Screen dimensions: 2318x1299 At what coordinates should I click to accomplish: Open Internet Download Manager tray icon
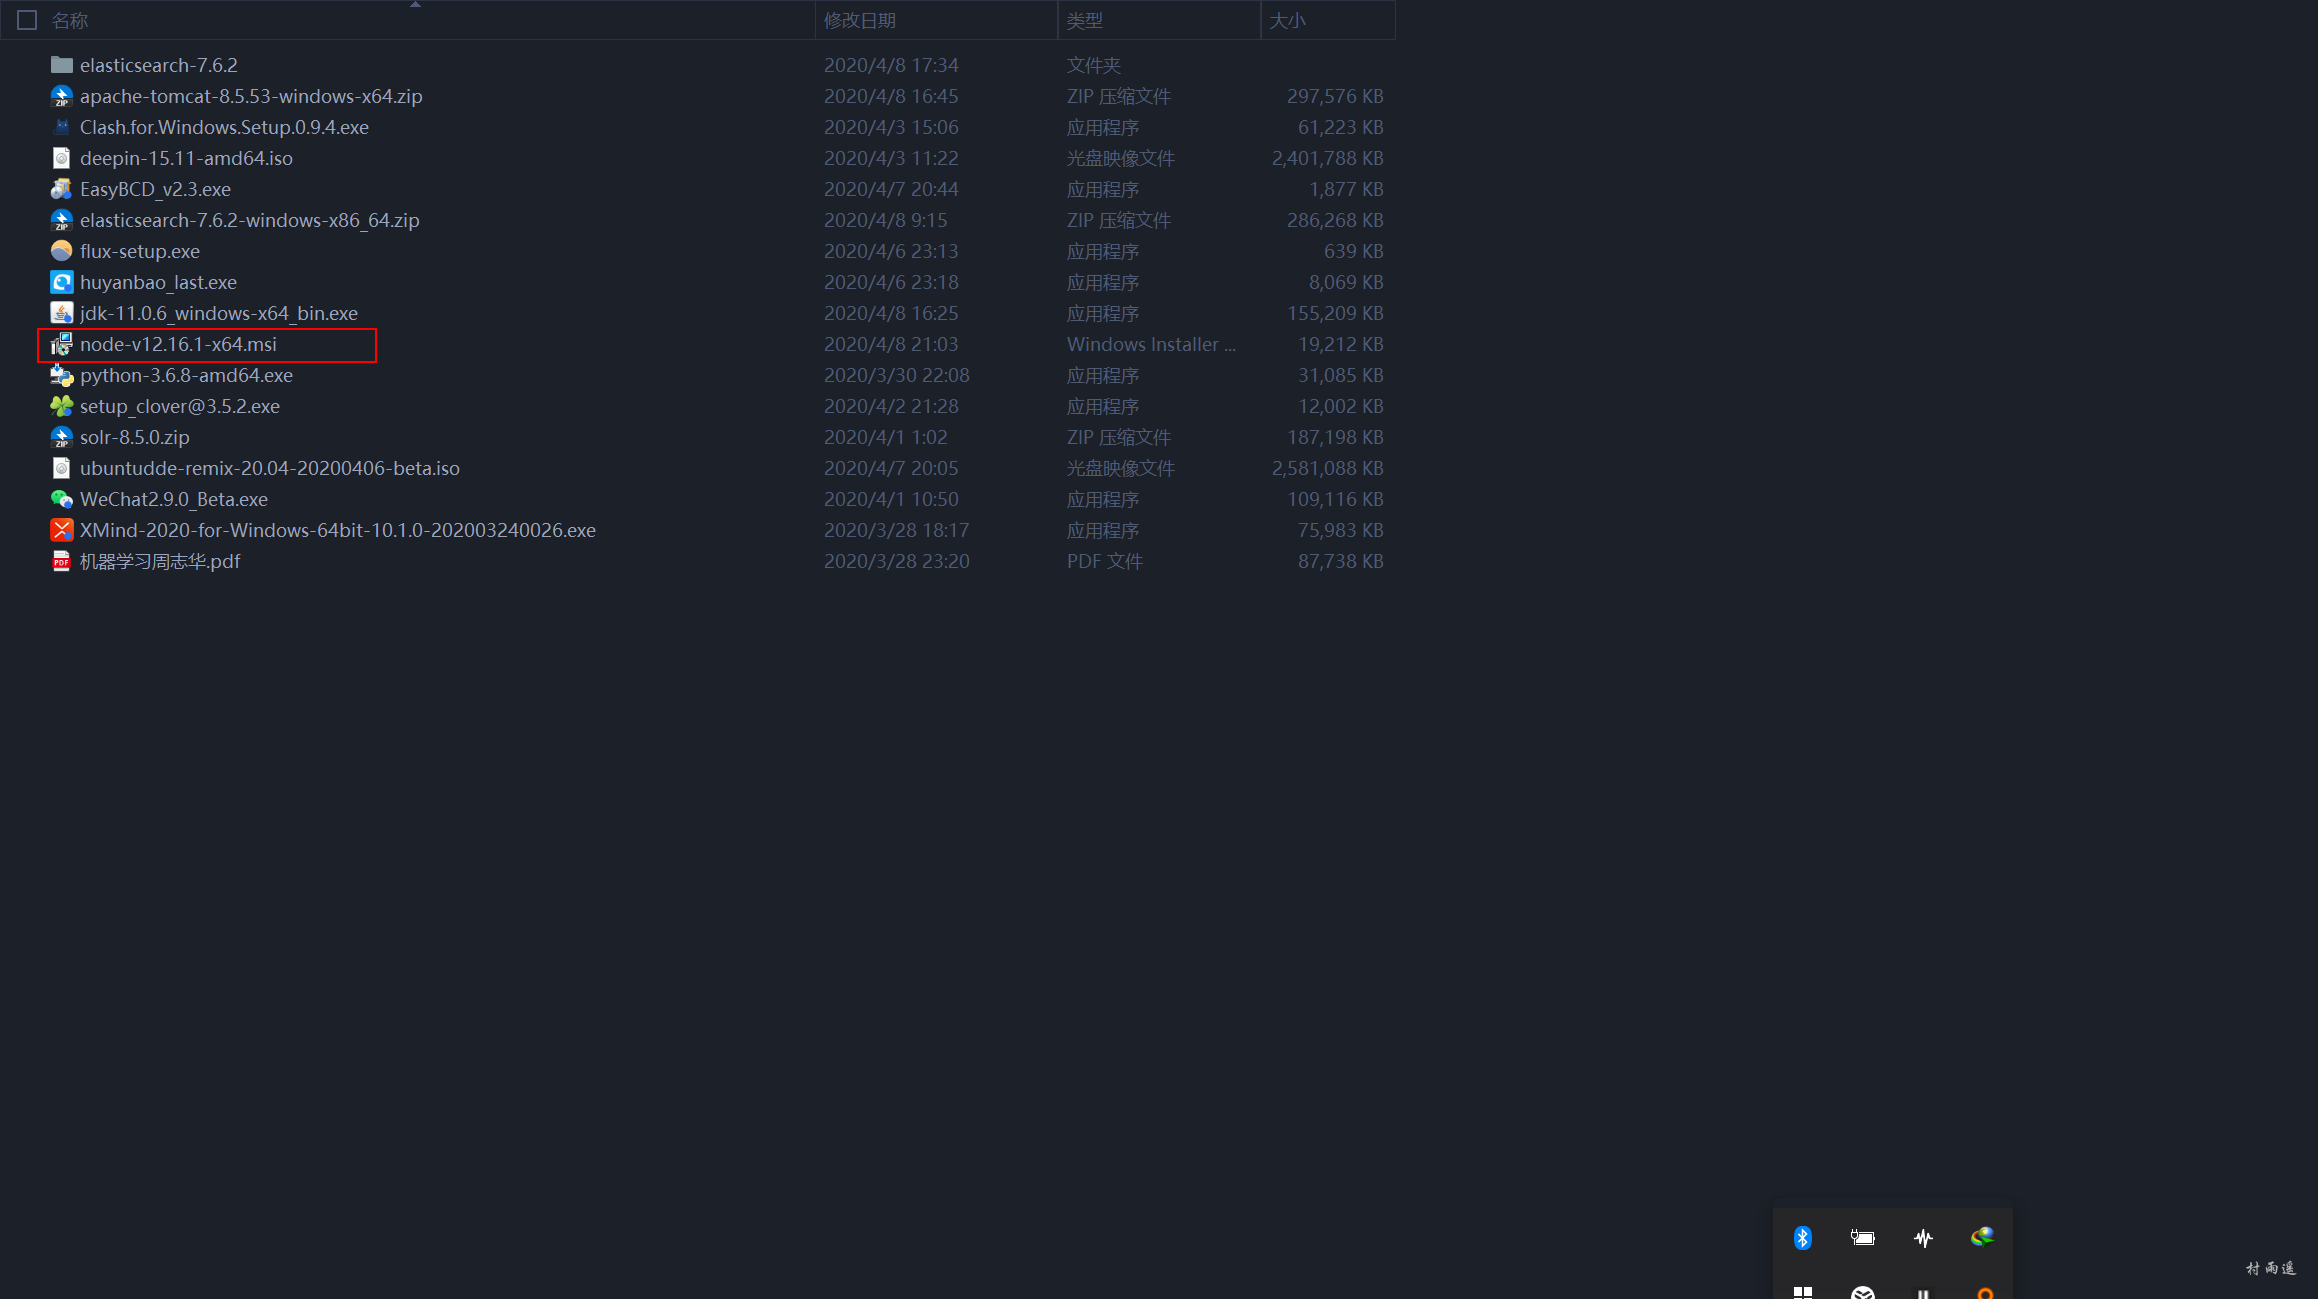1982,1238
